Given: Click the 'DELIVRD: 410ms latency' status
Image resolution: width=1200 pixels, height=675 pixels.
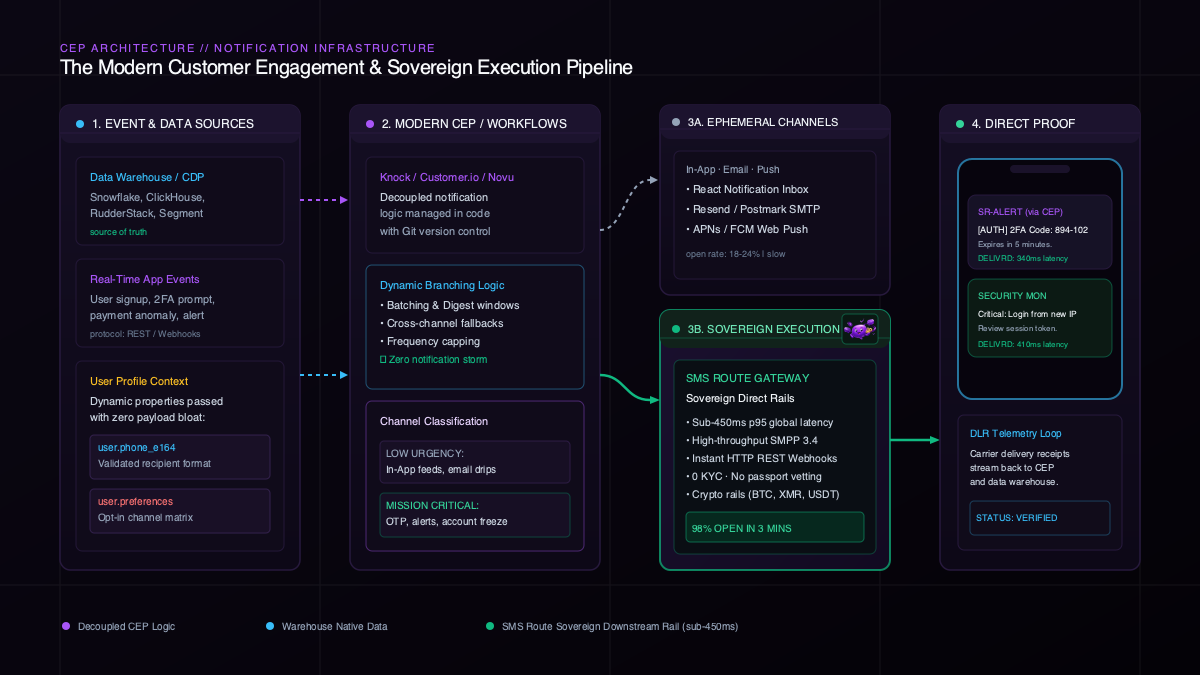Looking at the screenshot, I should (x=1023, y=344).
